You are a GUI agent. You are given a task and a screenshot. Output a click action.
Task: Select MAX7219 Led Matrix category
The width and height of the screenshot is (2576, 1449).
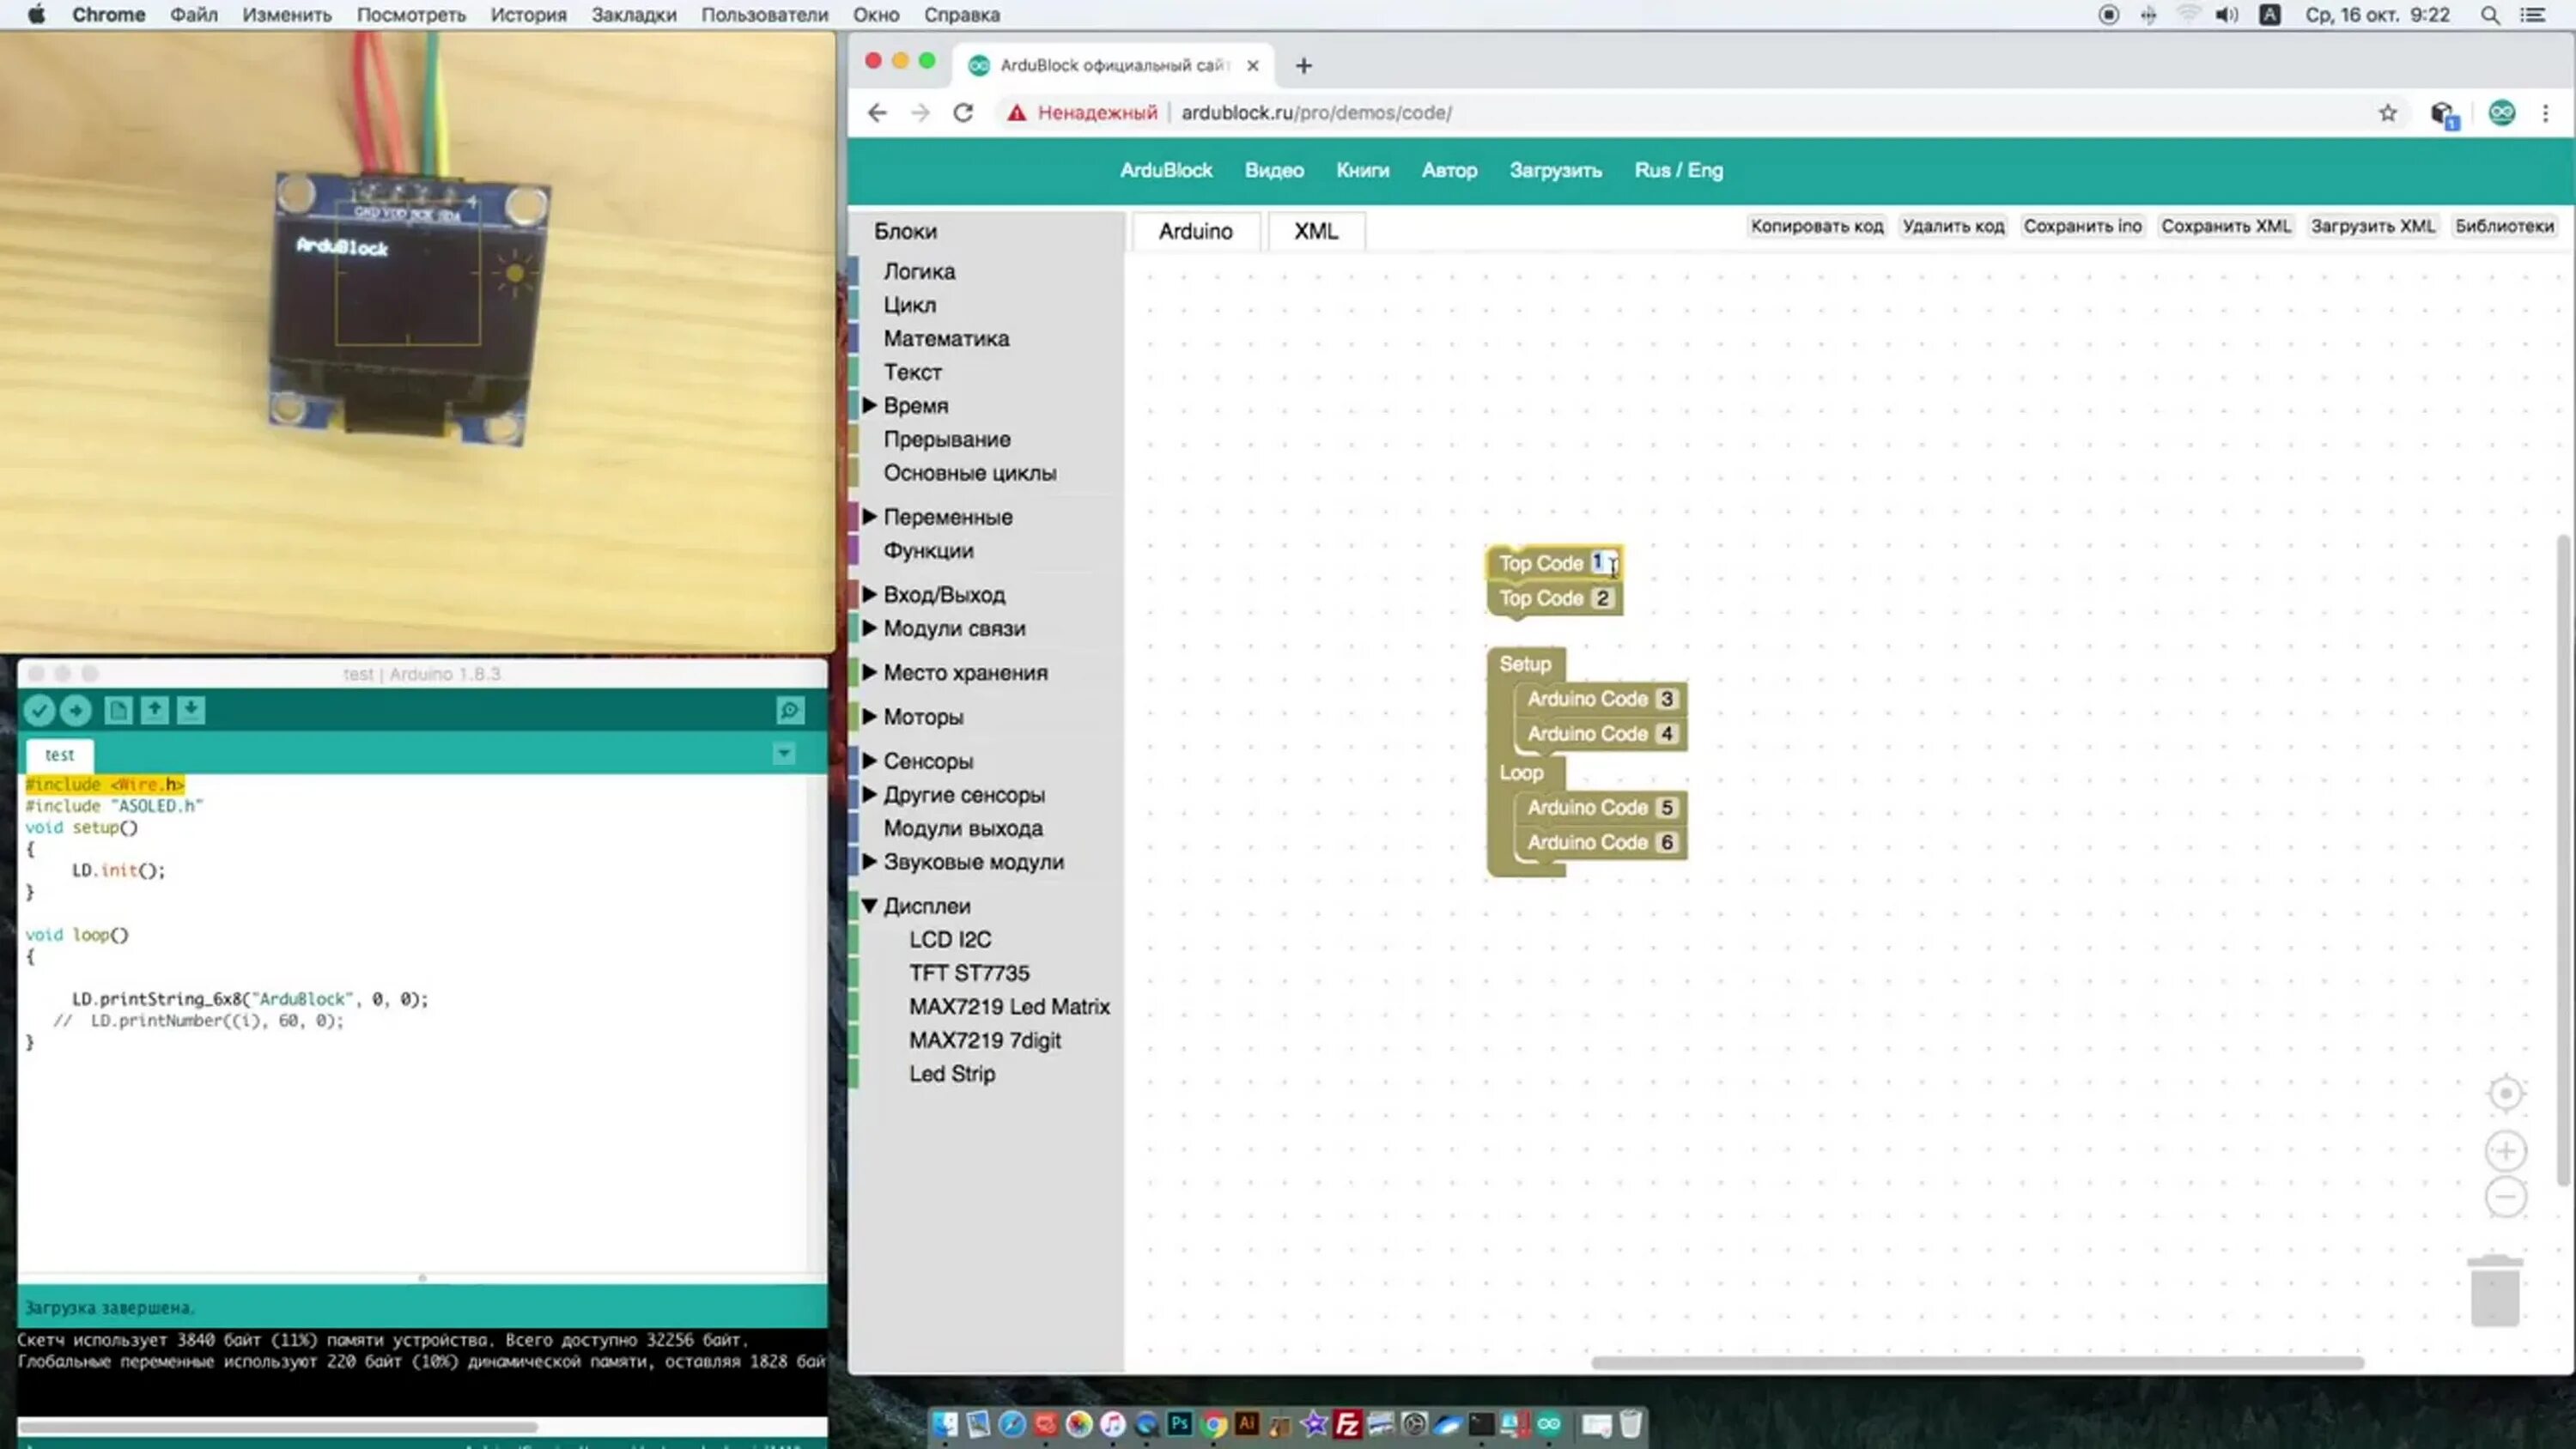(1009, 1006)
